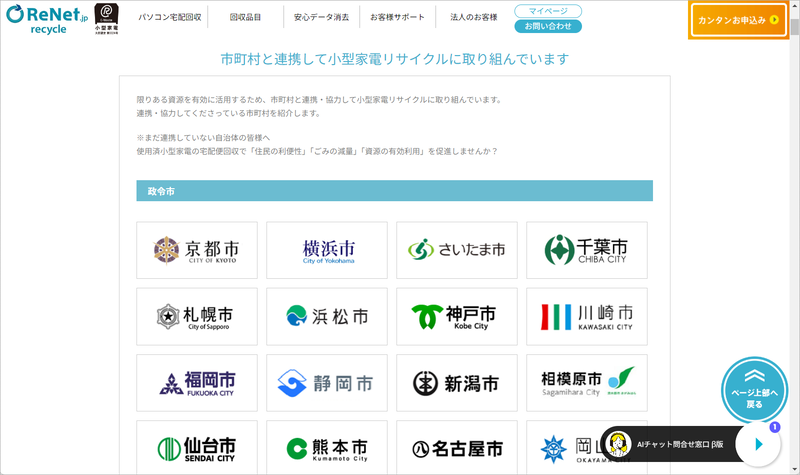Open the 法人のお客様 menu
The width and height of the screenshot is (800, 475).
[x=473, y=17]
